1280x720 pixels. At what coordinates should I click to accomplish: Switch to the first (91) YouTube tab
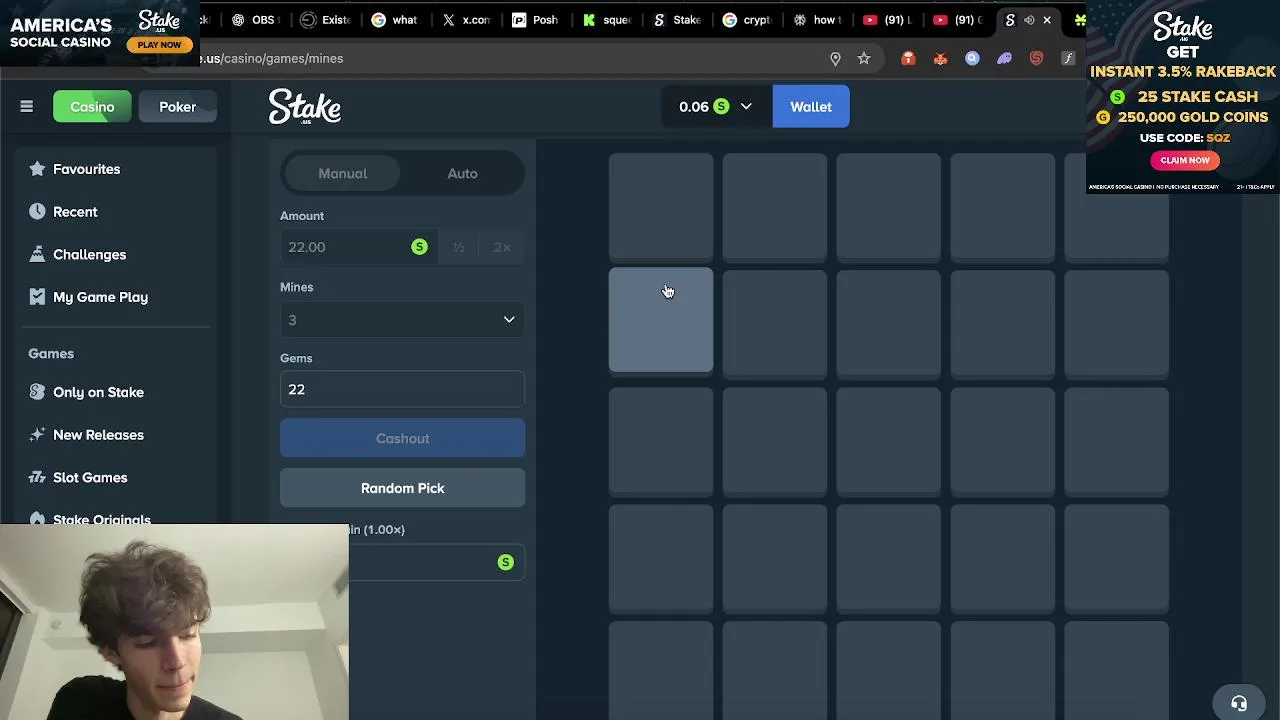887,20
